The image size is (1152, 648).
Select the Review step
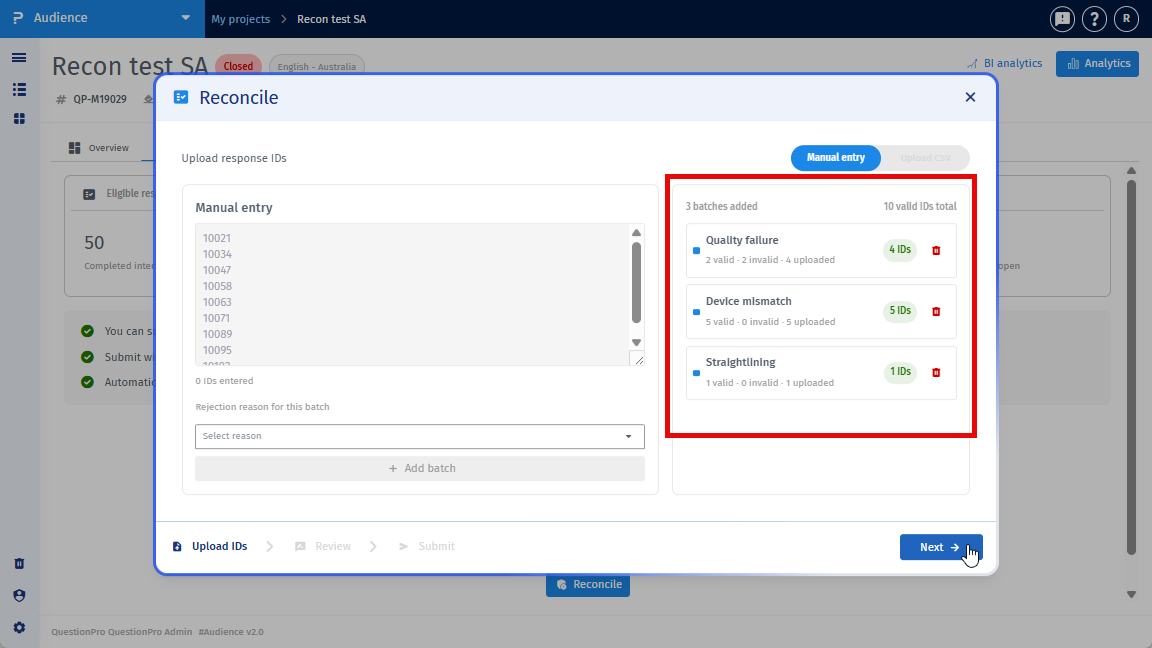coord(323,547)
